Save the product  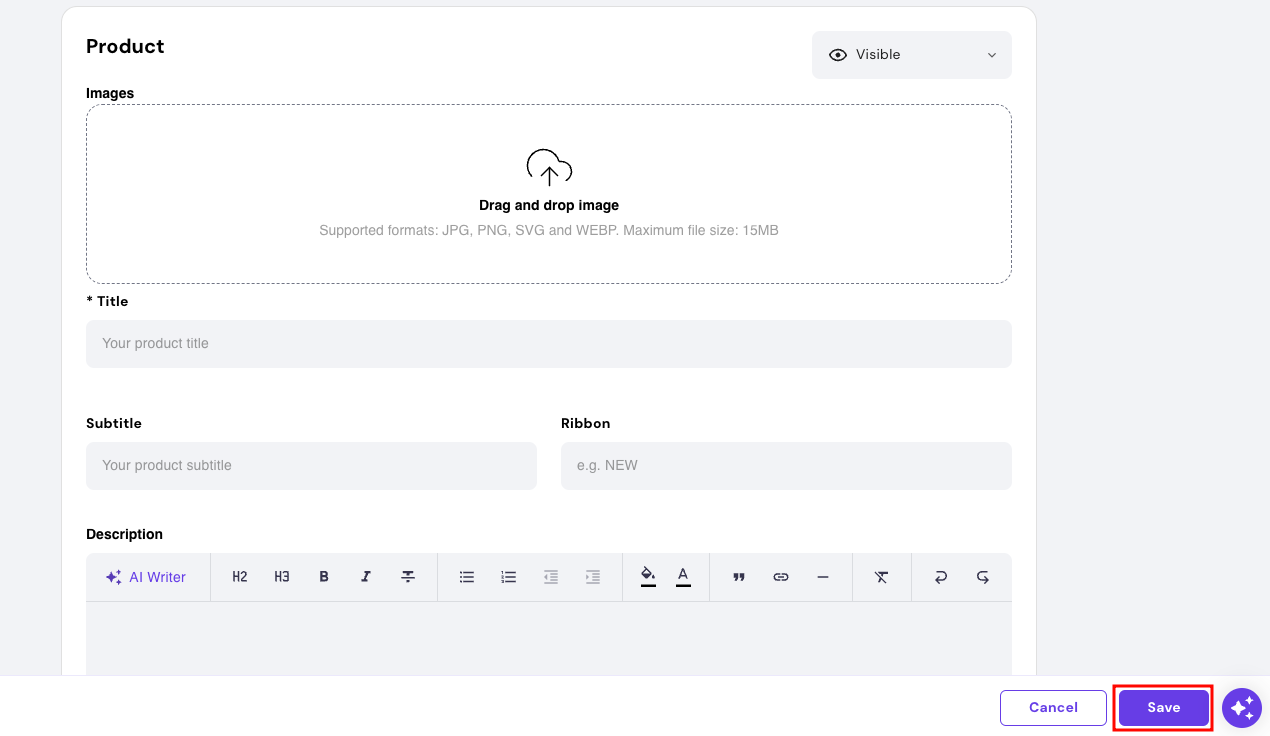pyautogui.click(x=1163, y=707)
